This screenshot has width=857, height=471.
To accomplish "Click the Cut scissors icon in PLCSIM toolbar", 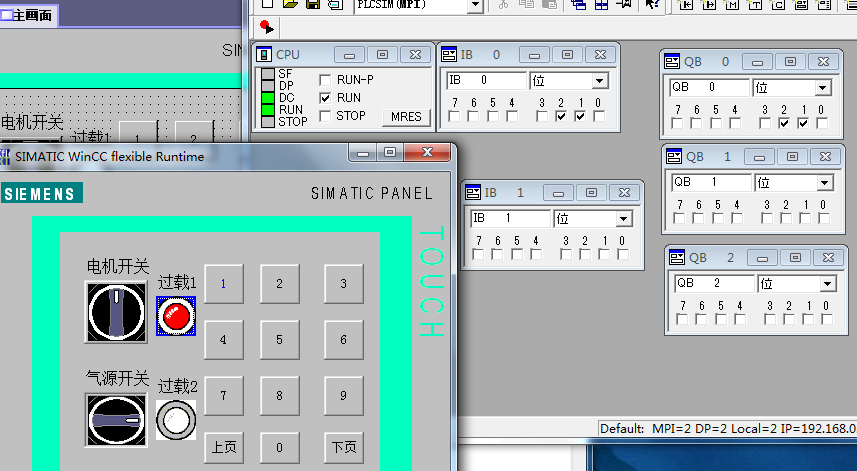I will click(503, 4).
